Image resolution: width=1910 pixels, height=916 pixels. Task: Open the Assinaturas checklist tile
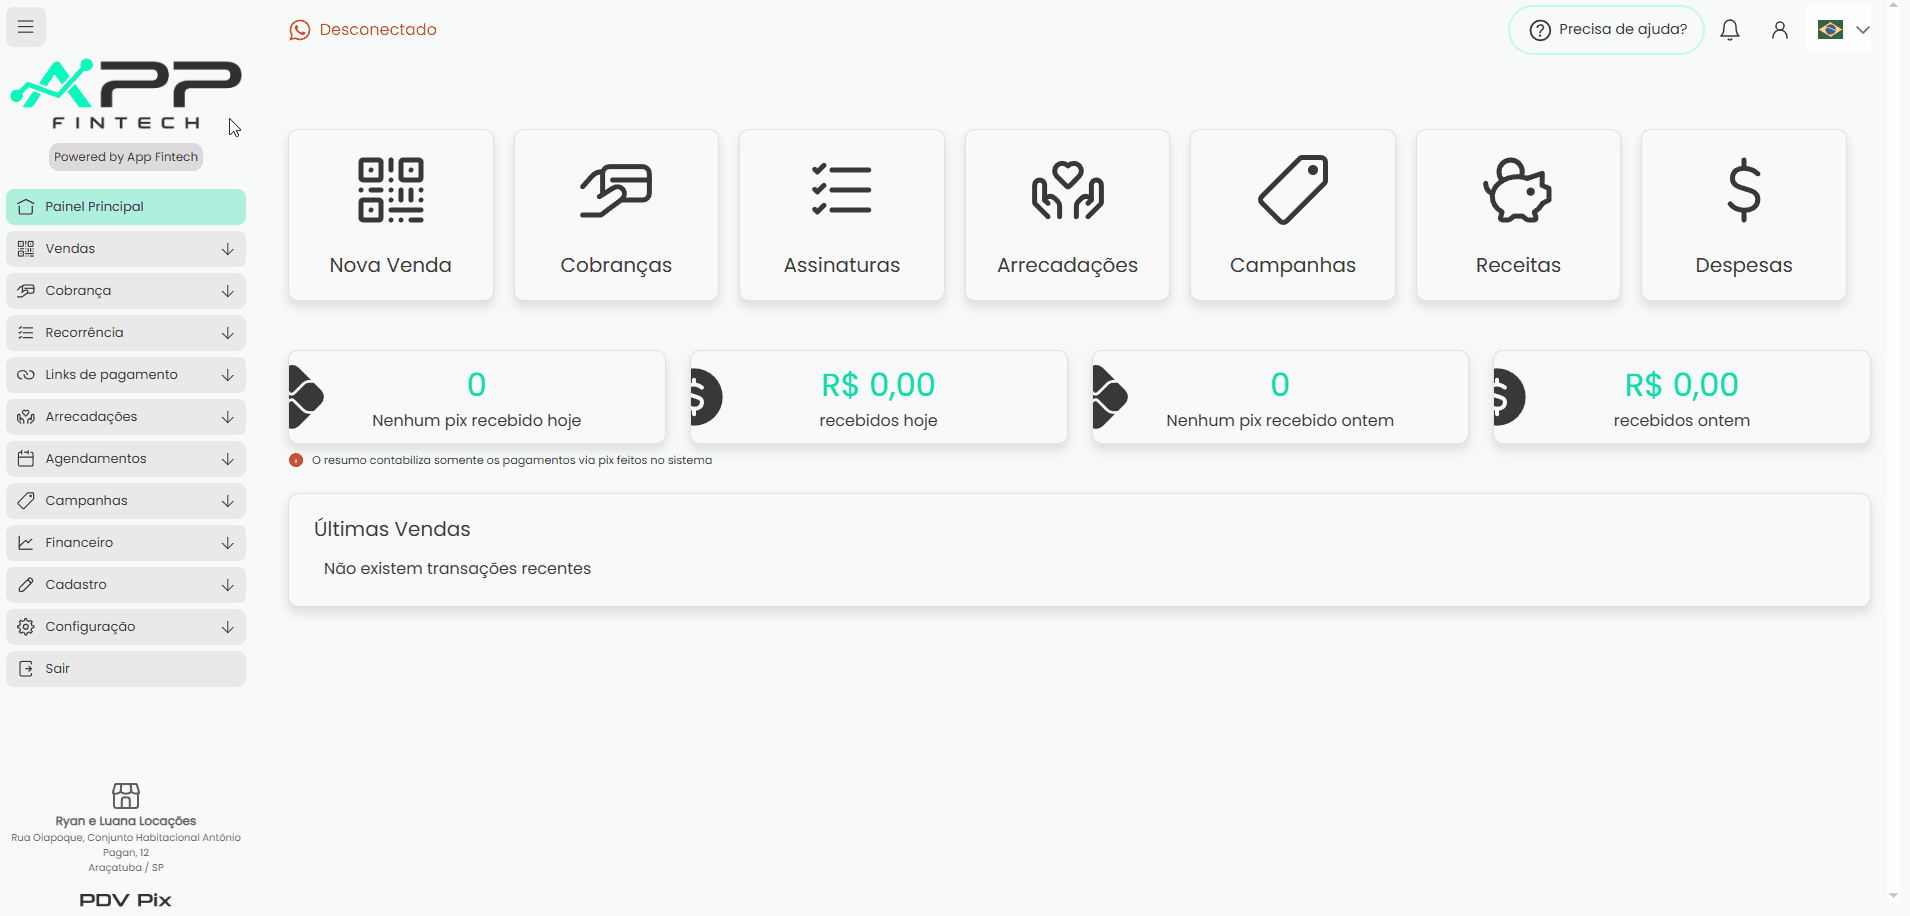tap(842, 215)
